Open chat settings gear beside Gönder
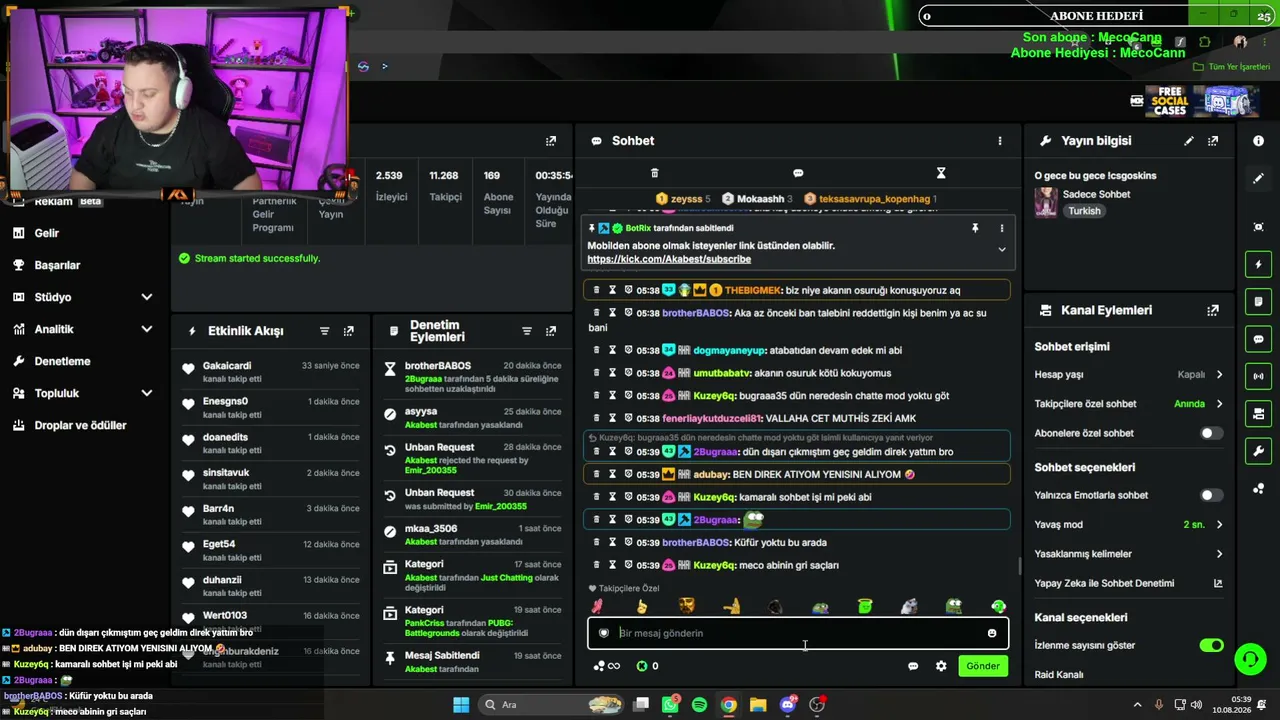This screenshot has width=1280, height=720. 941,666
